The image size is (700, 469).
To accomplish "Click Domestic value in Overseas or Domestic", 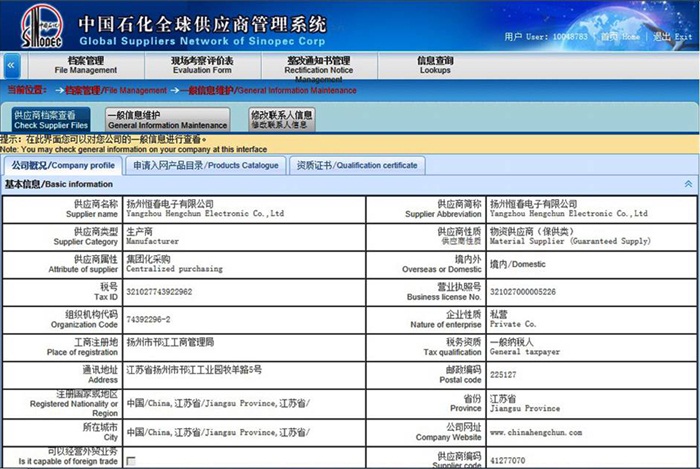I will (517, 264).
